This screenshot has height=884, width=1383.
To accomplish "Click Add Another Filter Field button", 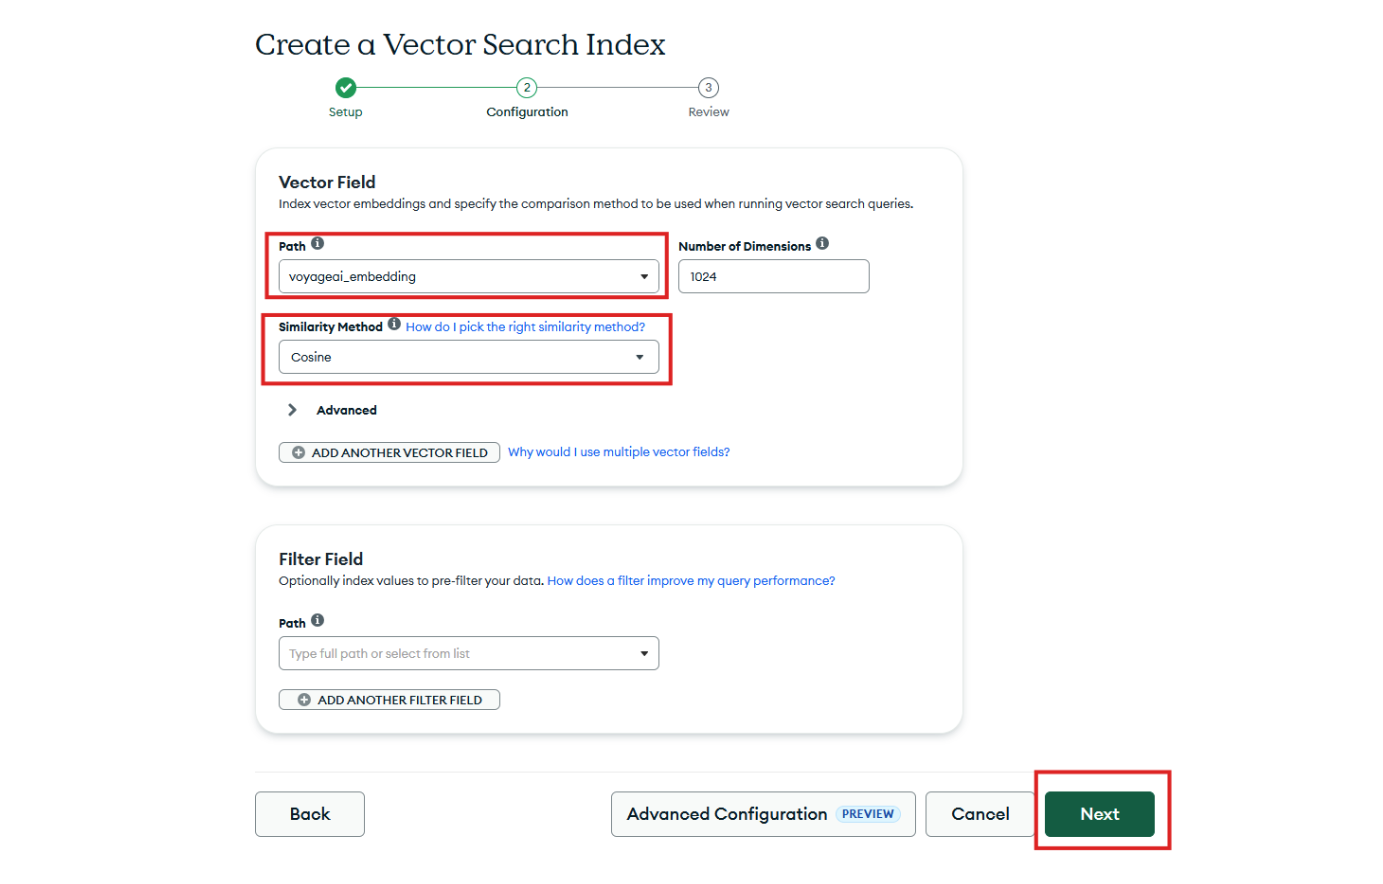I will click(389, 700).
